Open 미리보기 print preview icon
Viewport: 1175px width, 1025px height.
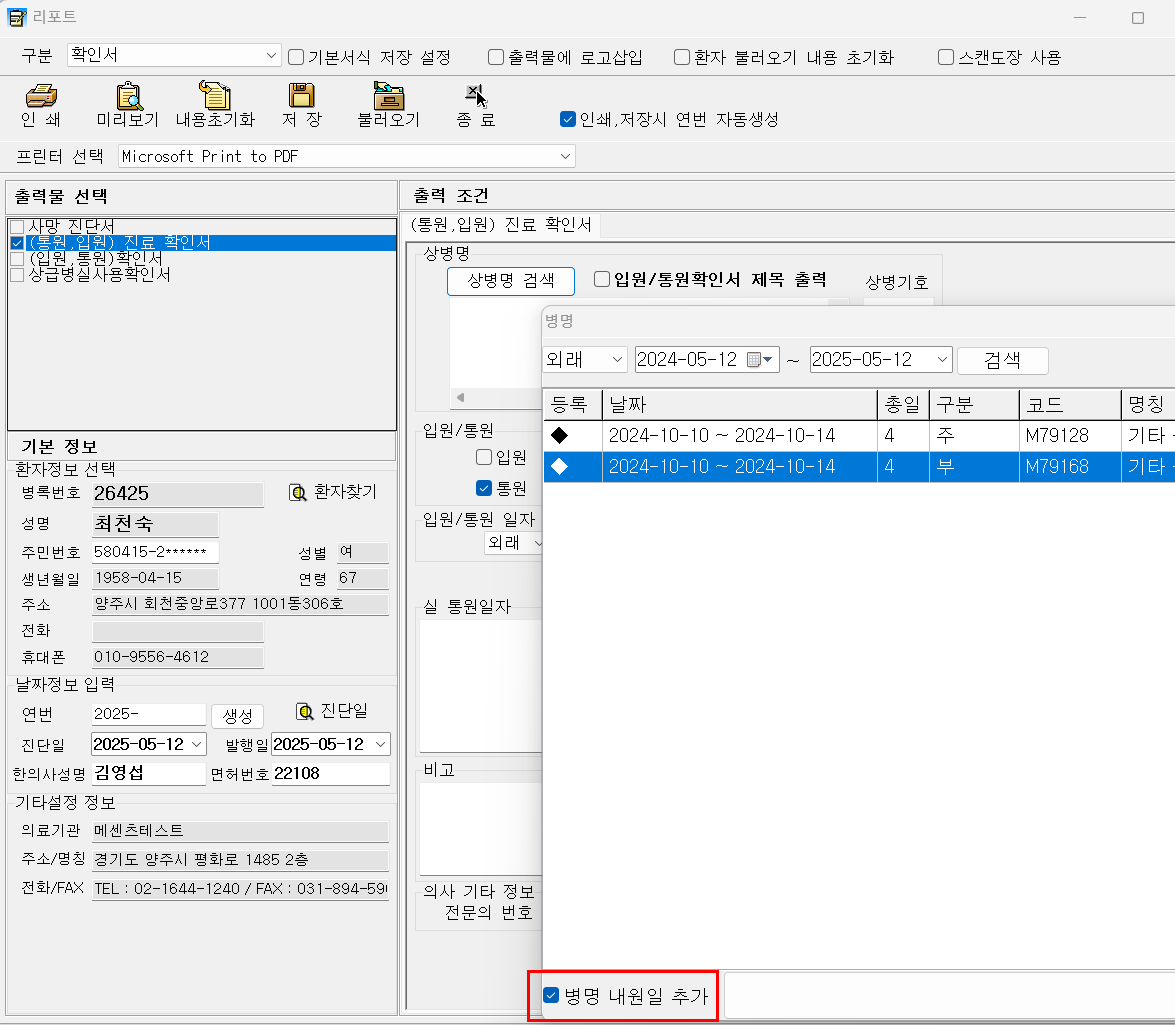(128, 97)
